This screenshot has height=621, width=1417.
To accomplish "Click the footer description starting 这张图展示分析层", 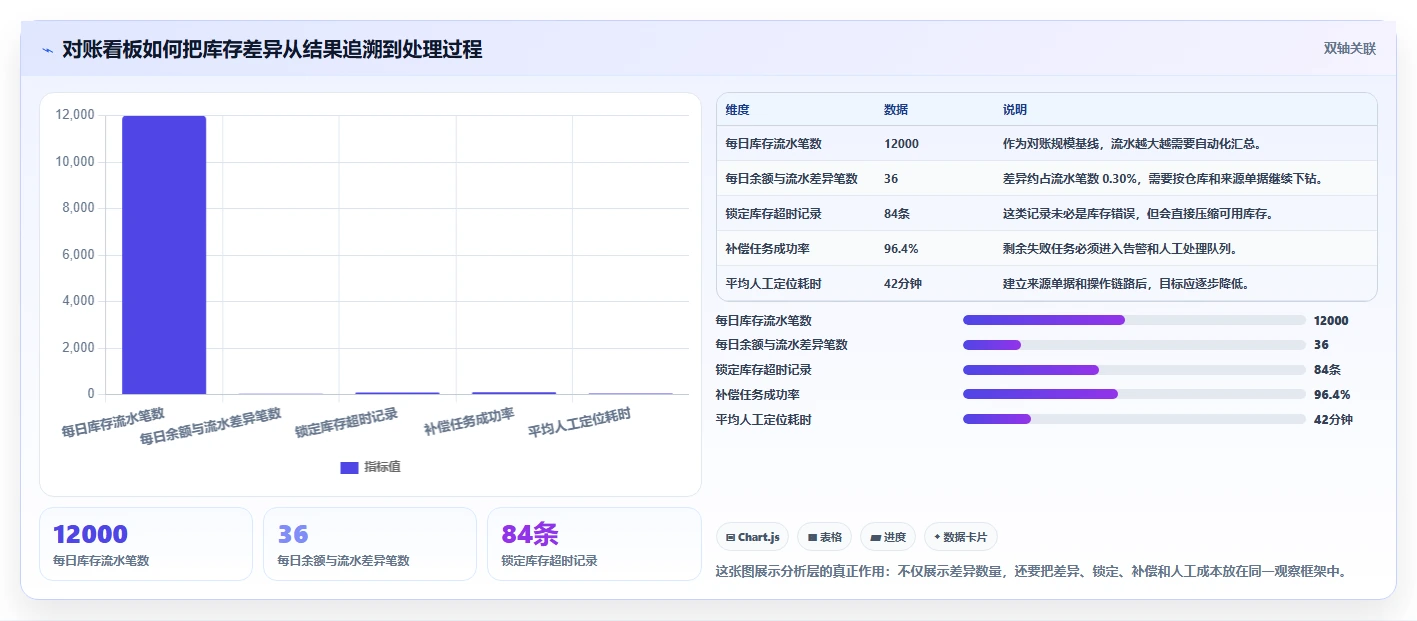I will [1032, 572].
